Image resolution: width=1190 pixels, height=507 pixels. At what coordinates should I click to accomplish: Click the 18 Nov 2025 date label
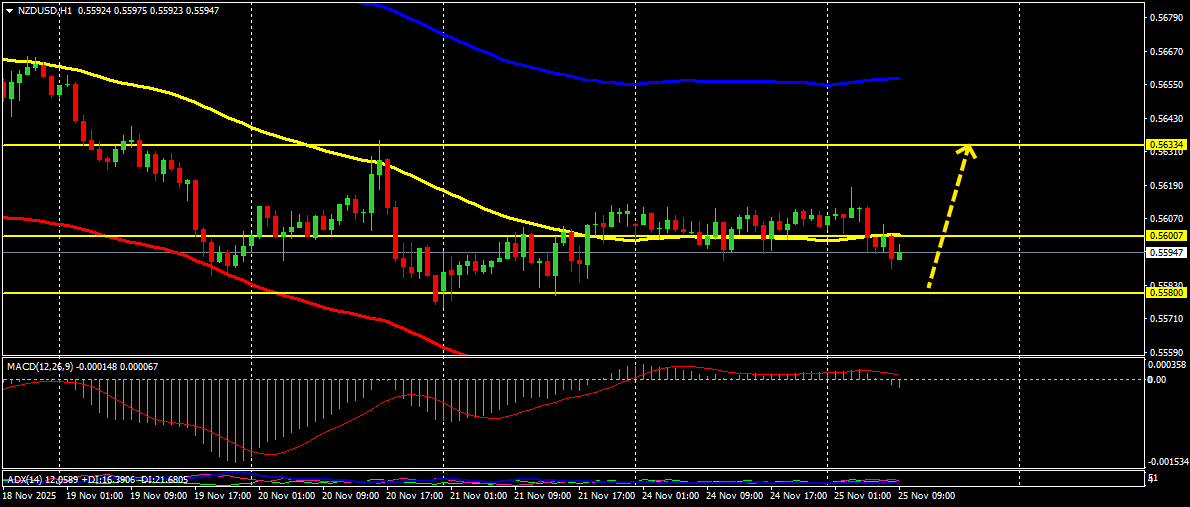tap(28, 496)
